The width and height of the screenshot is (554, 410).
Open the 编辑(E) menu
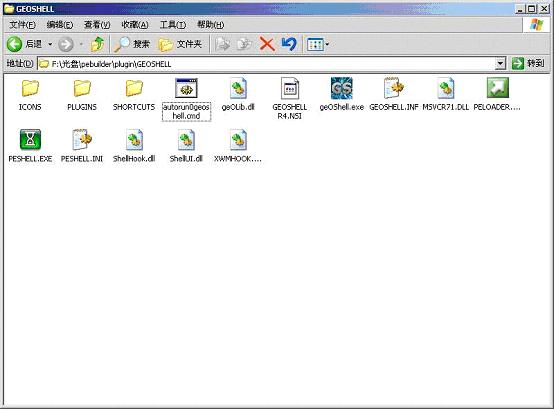pyautogui.click(x=60, y=25)
